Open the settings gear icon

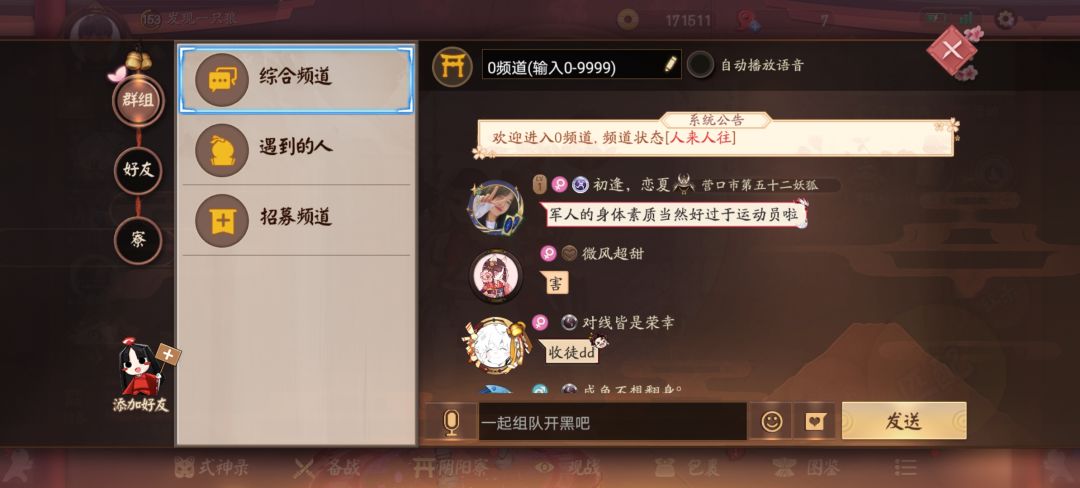(1006, 19)
